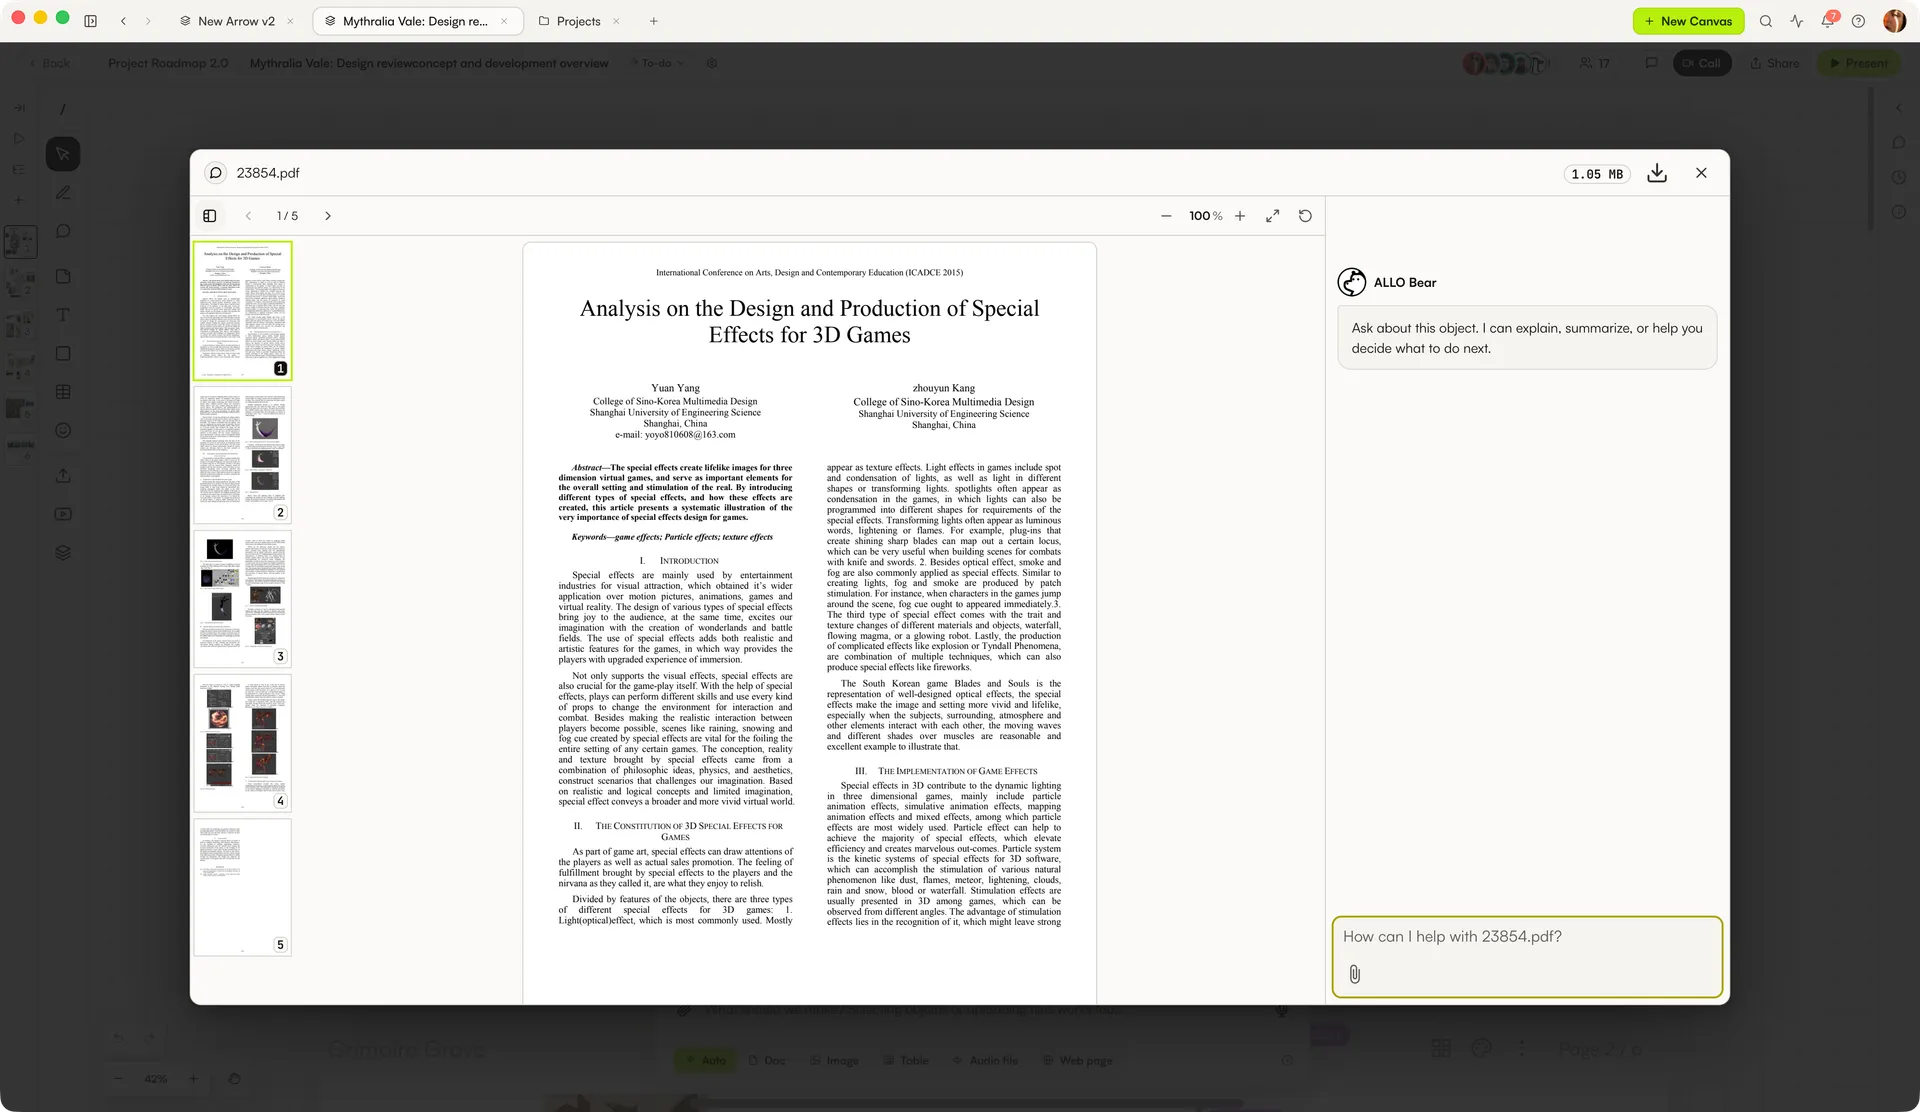Download the 23854.pdf file

(1657, 173)
